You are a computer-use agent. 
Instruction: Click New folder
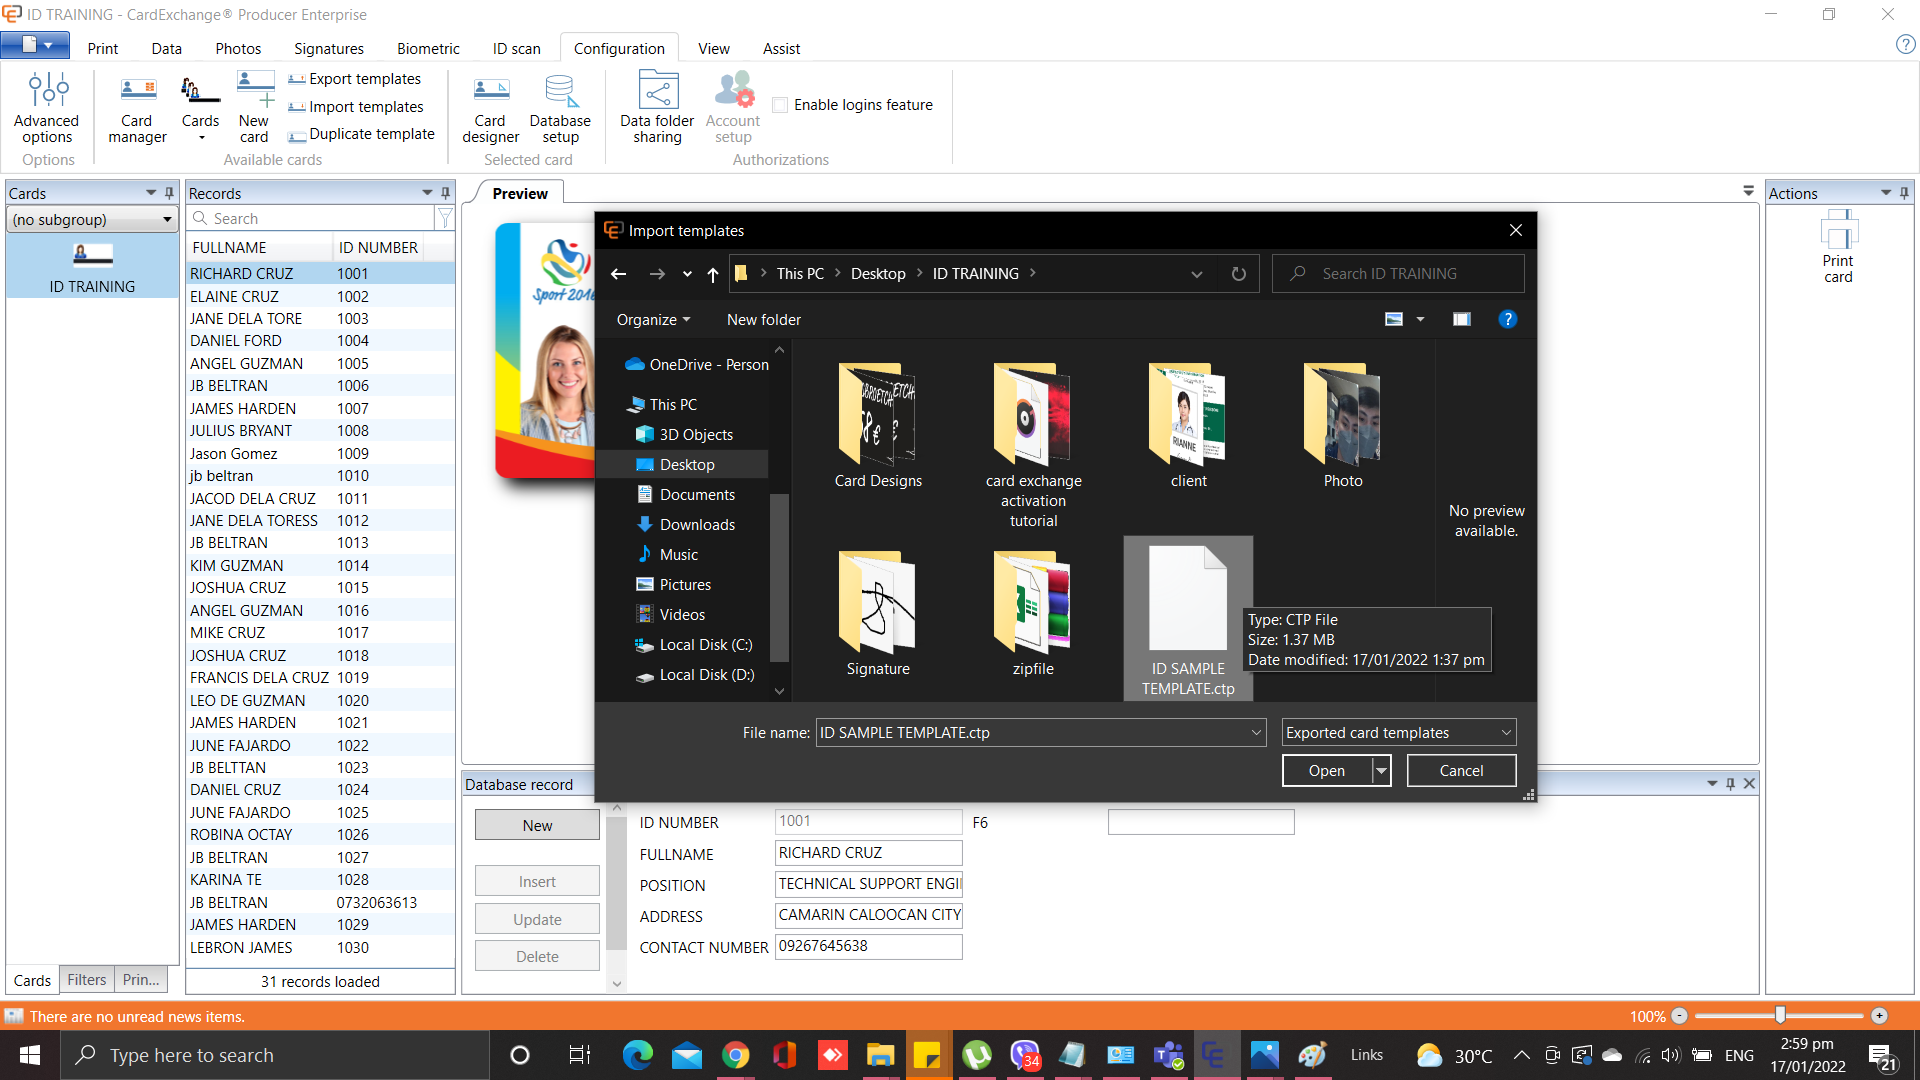pos(763,320)
